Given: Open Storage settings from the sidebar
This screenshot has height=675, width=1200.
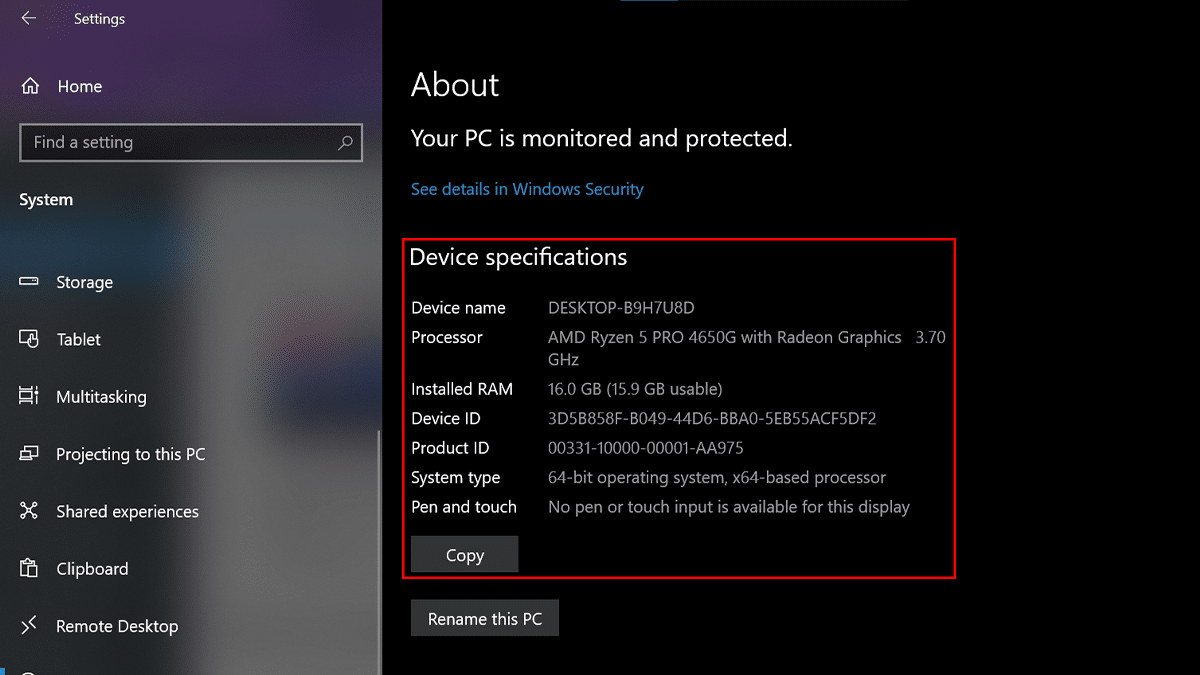Looking at the screenshot, I should 84,282.
